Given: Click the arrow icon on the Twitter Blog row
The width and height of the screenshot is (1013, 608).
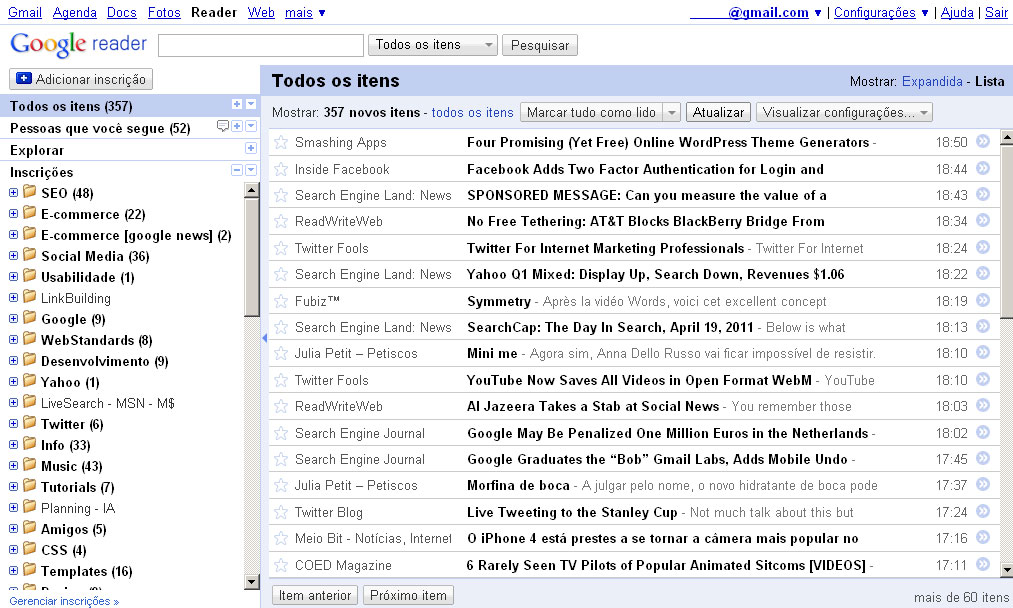Looking at the screenshot, I should tap(982, 512).
